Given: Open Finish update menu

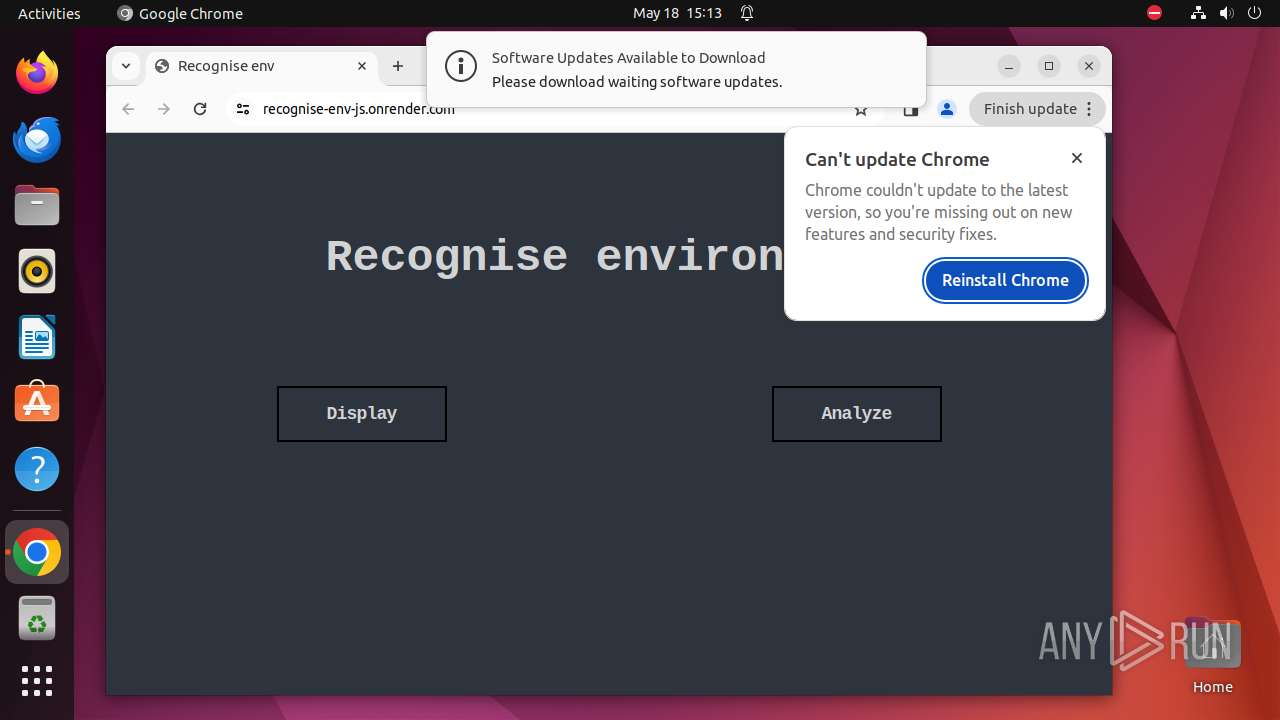Looking at the screenshot, I should [x=1037, y=109].
